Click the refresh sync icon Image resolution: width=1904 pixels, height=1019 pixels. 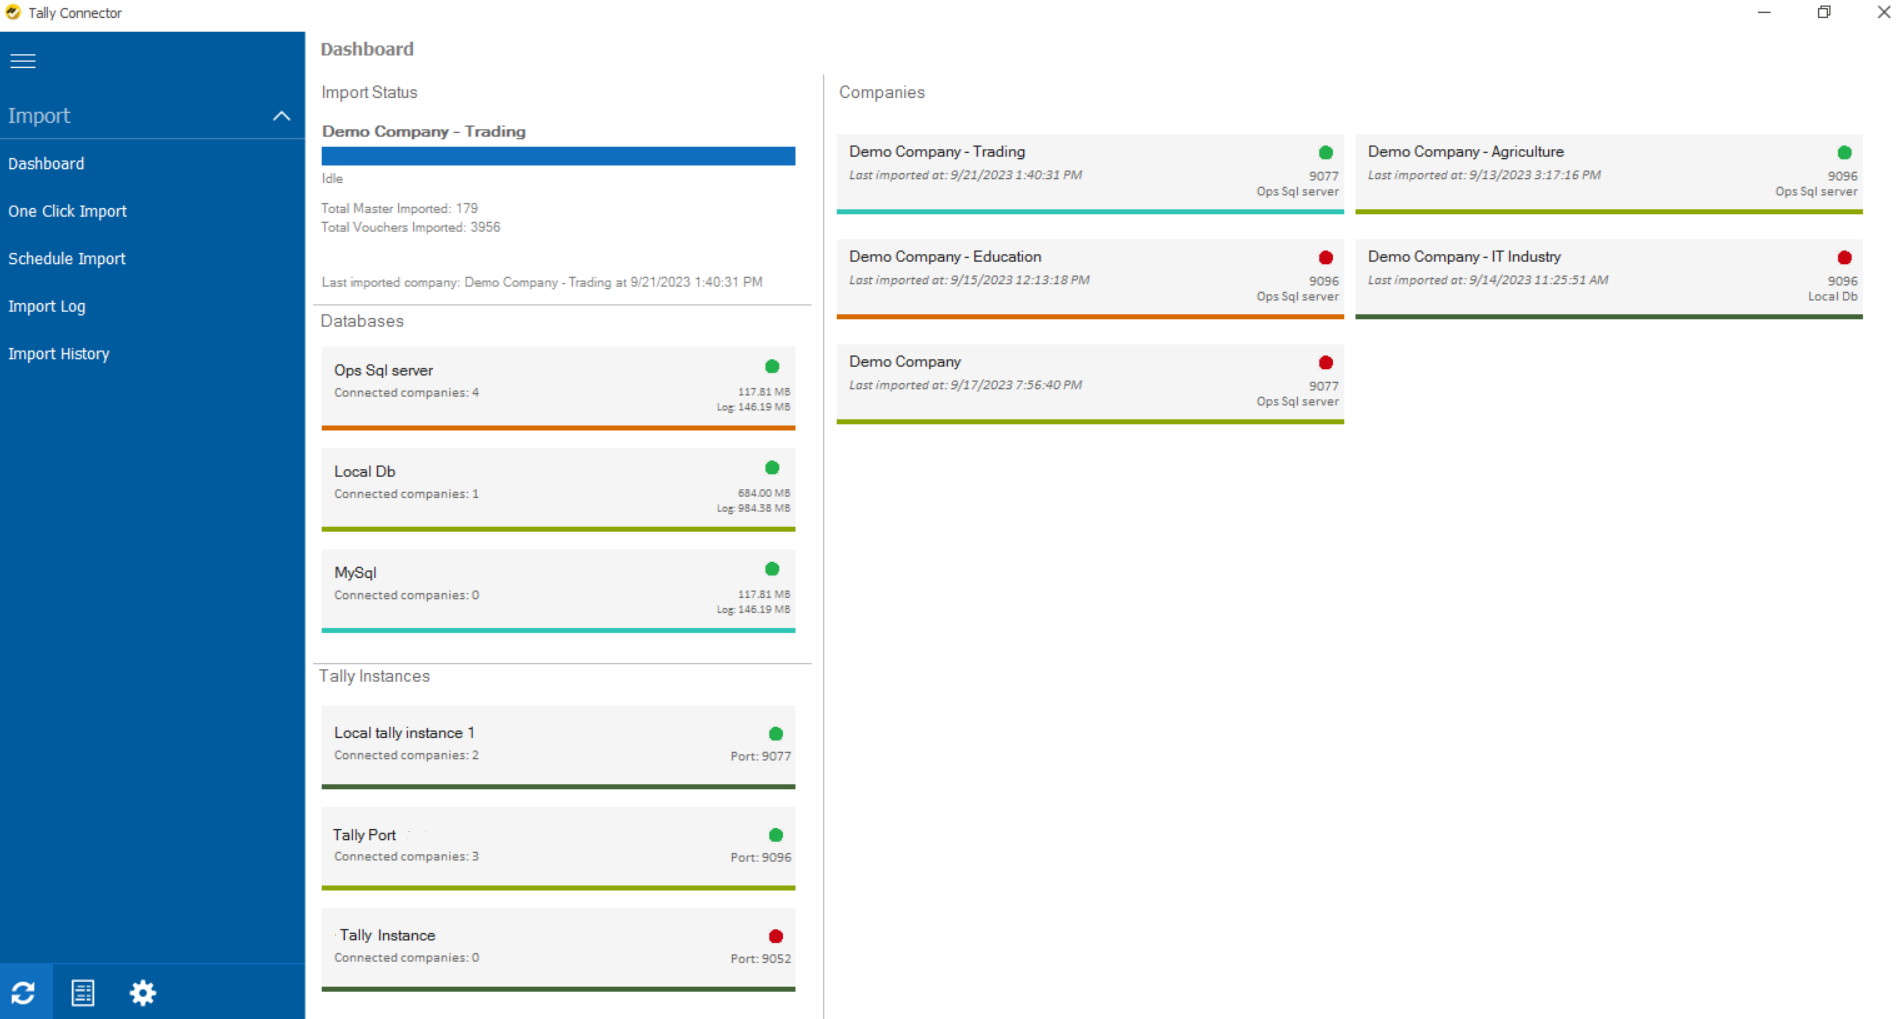pos(24,993)
